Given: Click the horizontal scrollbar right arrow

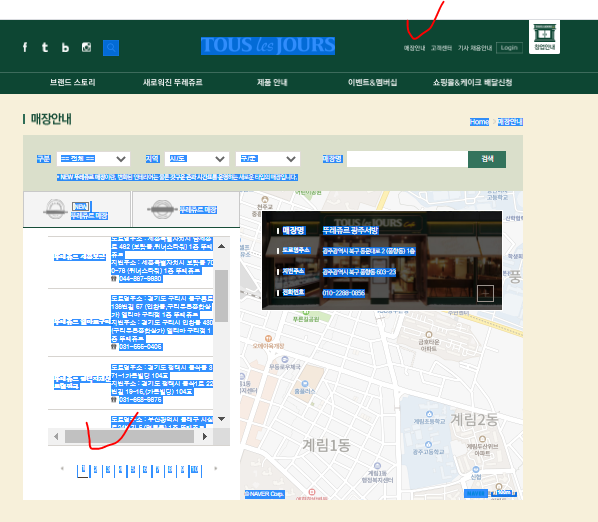Looking at the screenshot, I should [205, 436].
